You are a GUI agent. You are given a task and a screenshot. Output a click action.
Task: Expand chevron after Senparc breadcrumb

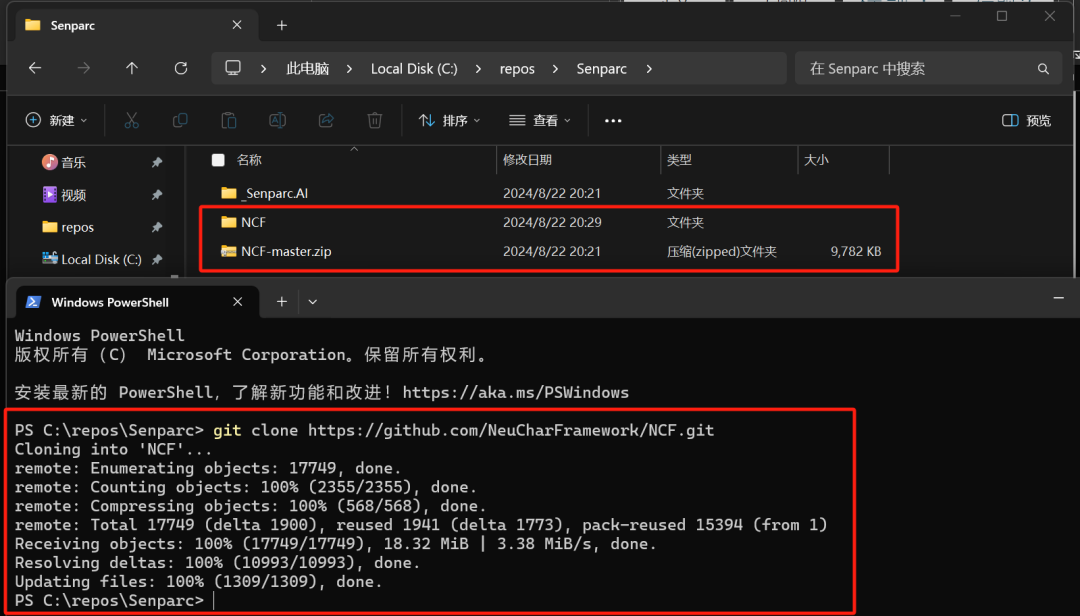[649, 69]
